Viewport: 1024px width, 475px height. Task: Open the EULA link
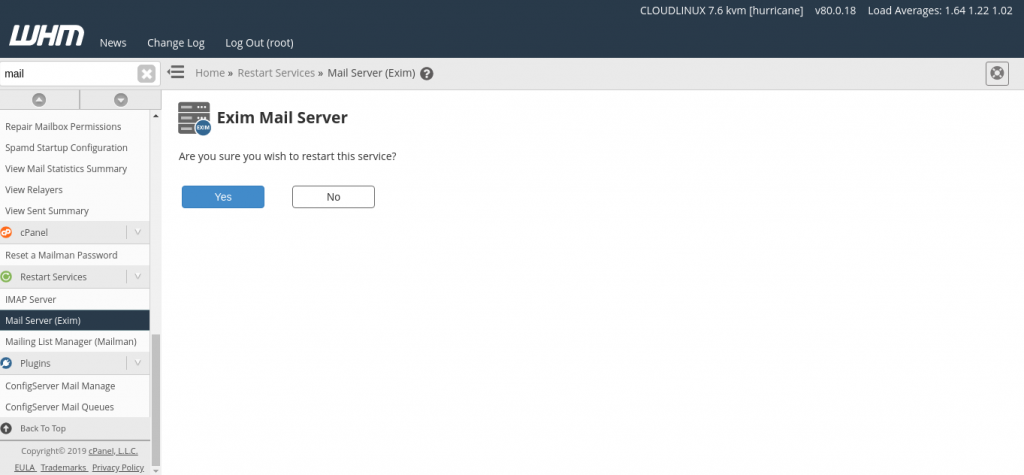tap(25, 468)
